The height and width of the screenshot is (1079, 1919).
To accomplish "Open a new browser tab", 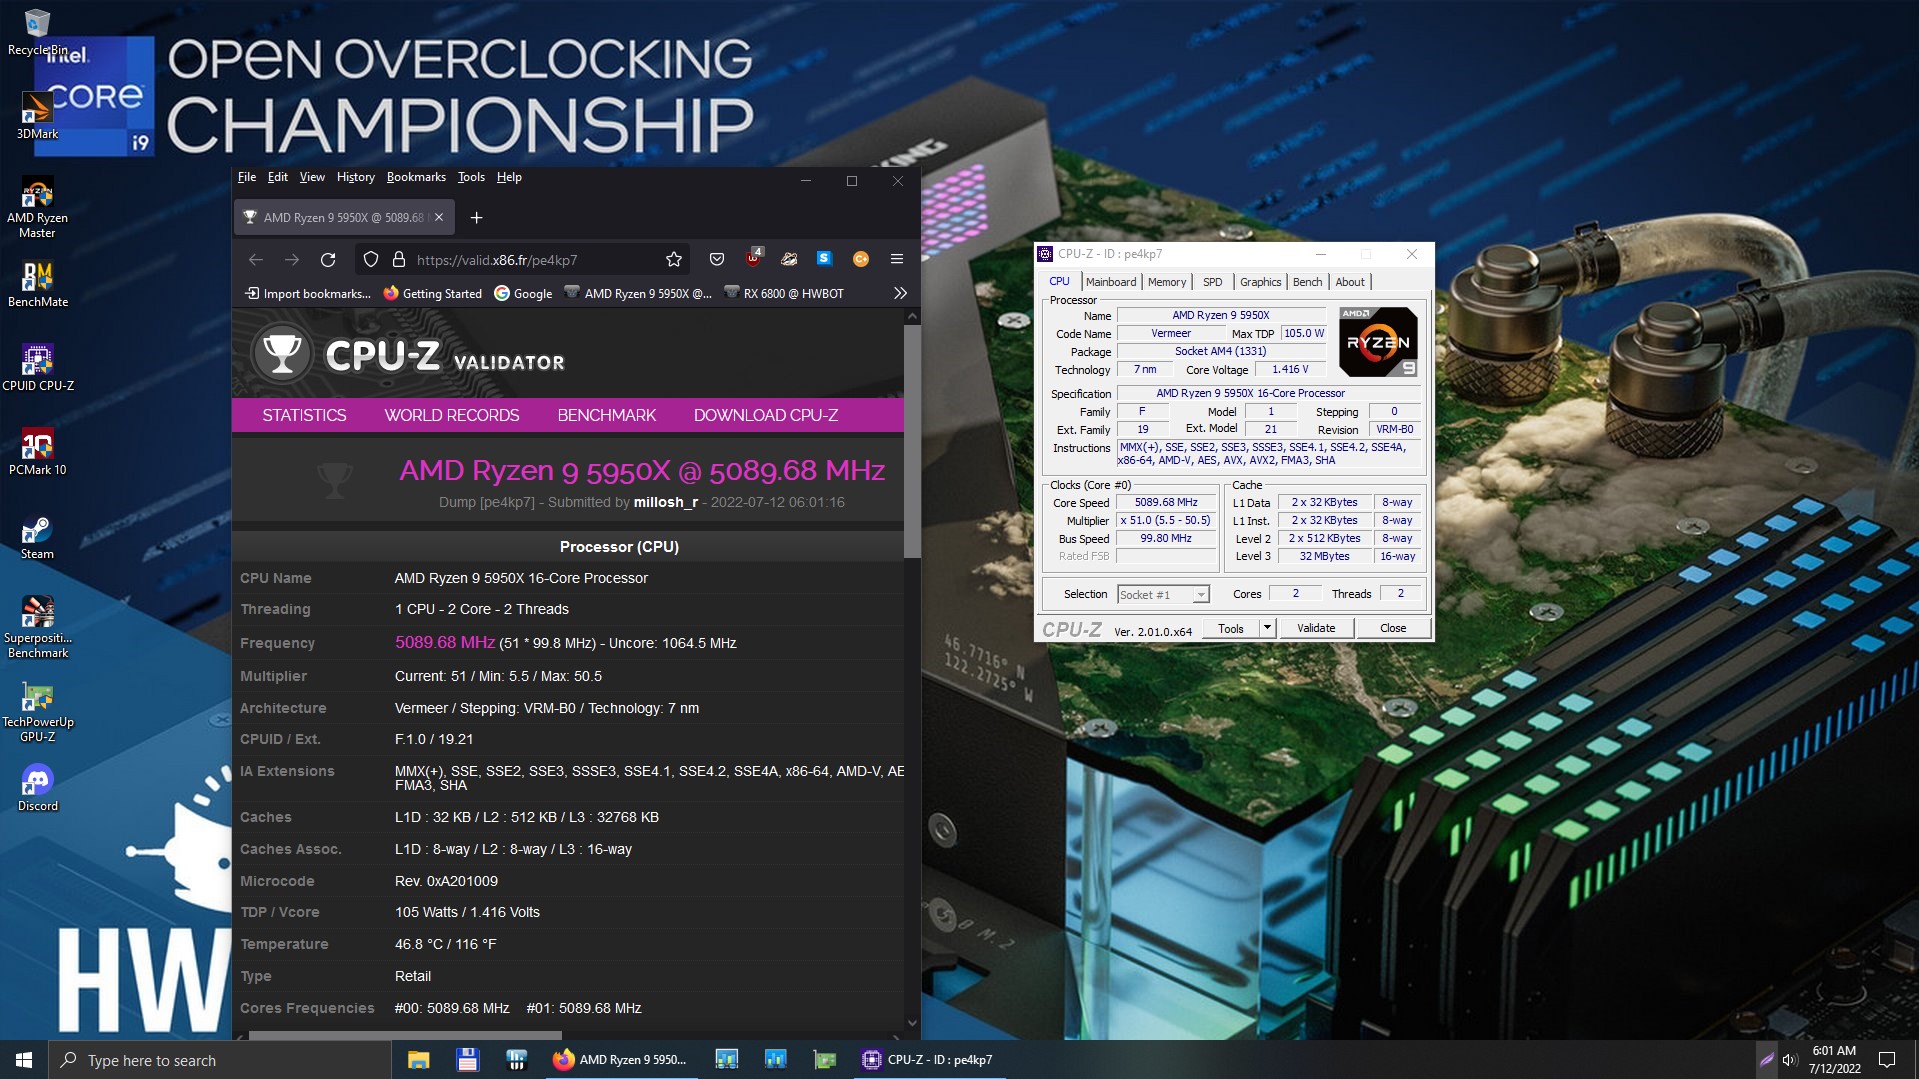I will pyautogui.click(x=476, y=217).
